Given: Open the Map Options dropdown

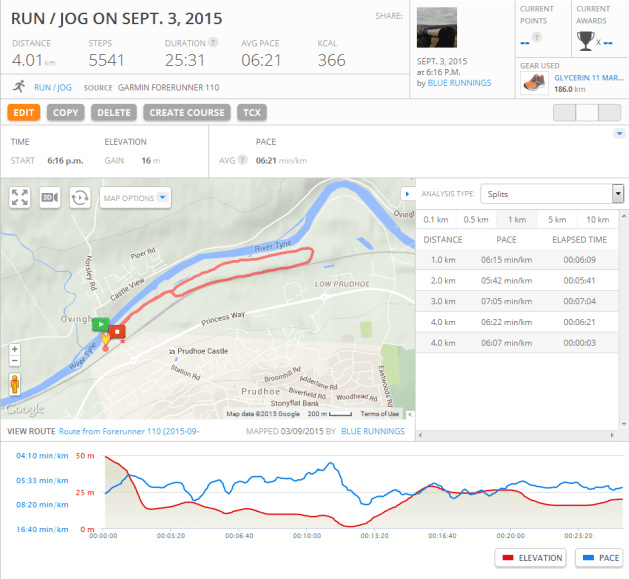Looking at the screenshot, I should point(136,198).
